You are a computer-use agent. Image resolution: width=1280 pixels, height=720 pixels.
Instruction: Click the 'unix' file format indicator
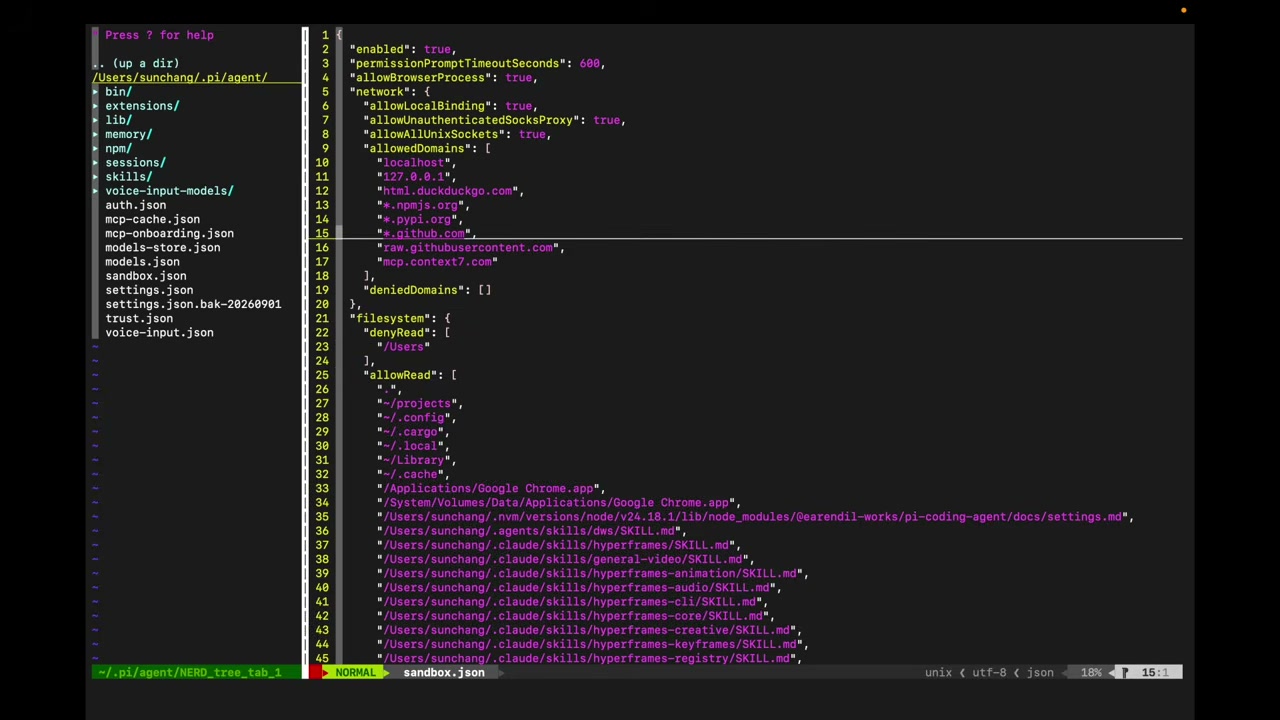(x=938, y=673)
